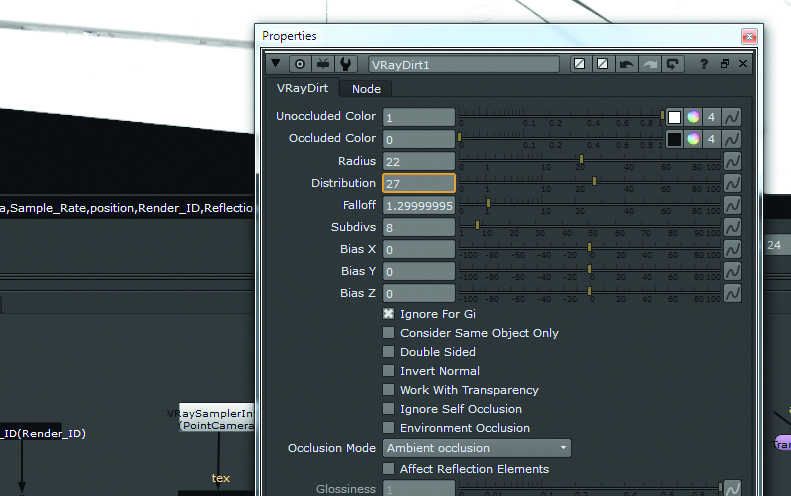
Task: Enable the Ignore Self Occlusion checkbox
Action: pos(388,409)
